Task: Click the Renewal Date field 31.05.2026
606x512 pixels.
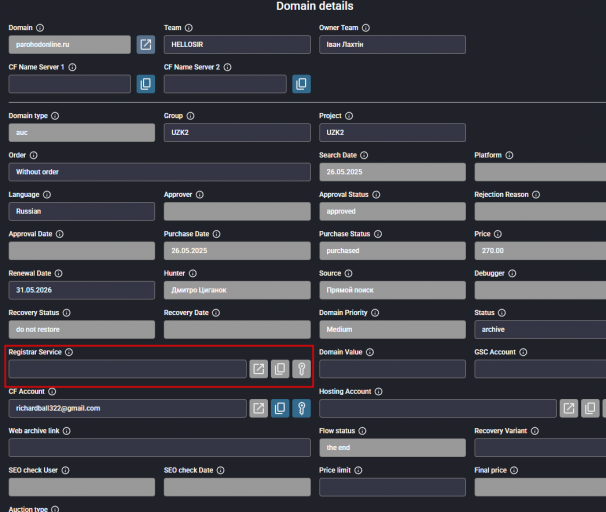Action: (x=82, y=290)
